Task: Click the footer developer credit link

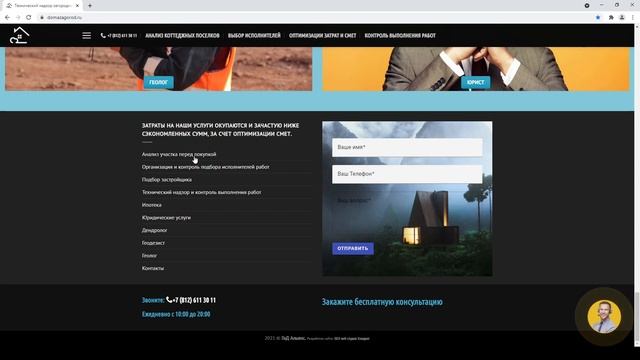Action: coord(352,338)
